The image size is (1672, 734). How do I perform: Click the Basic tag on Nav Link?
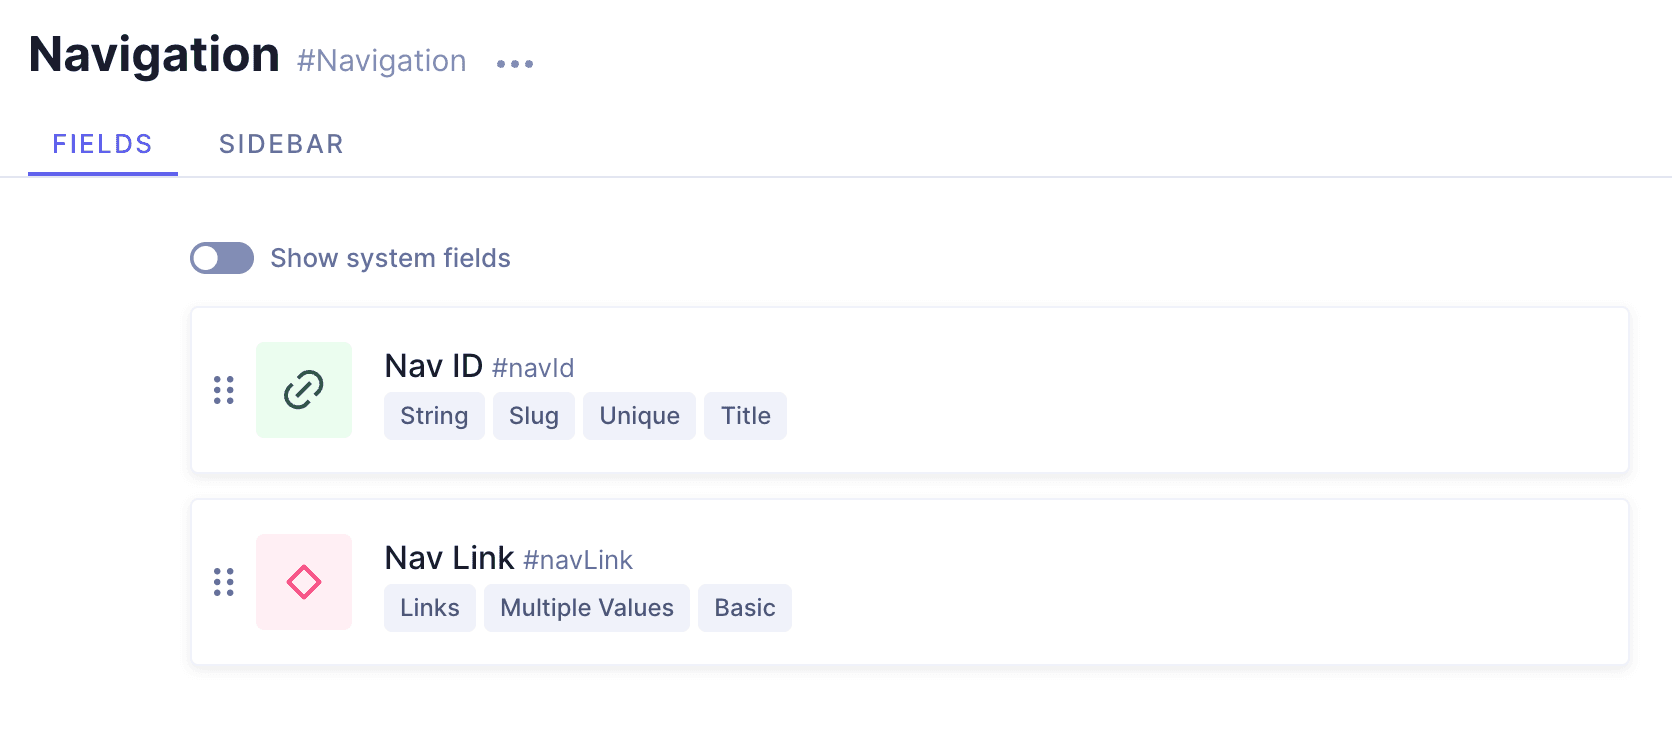pyautogui.click(x=745, y=608)
